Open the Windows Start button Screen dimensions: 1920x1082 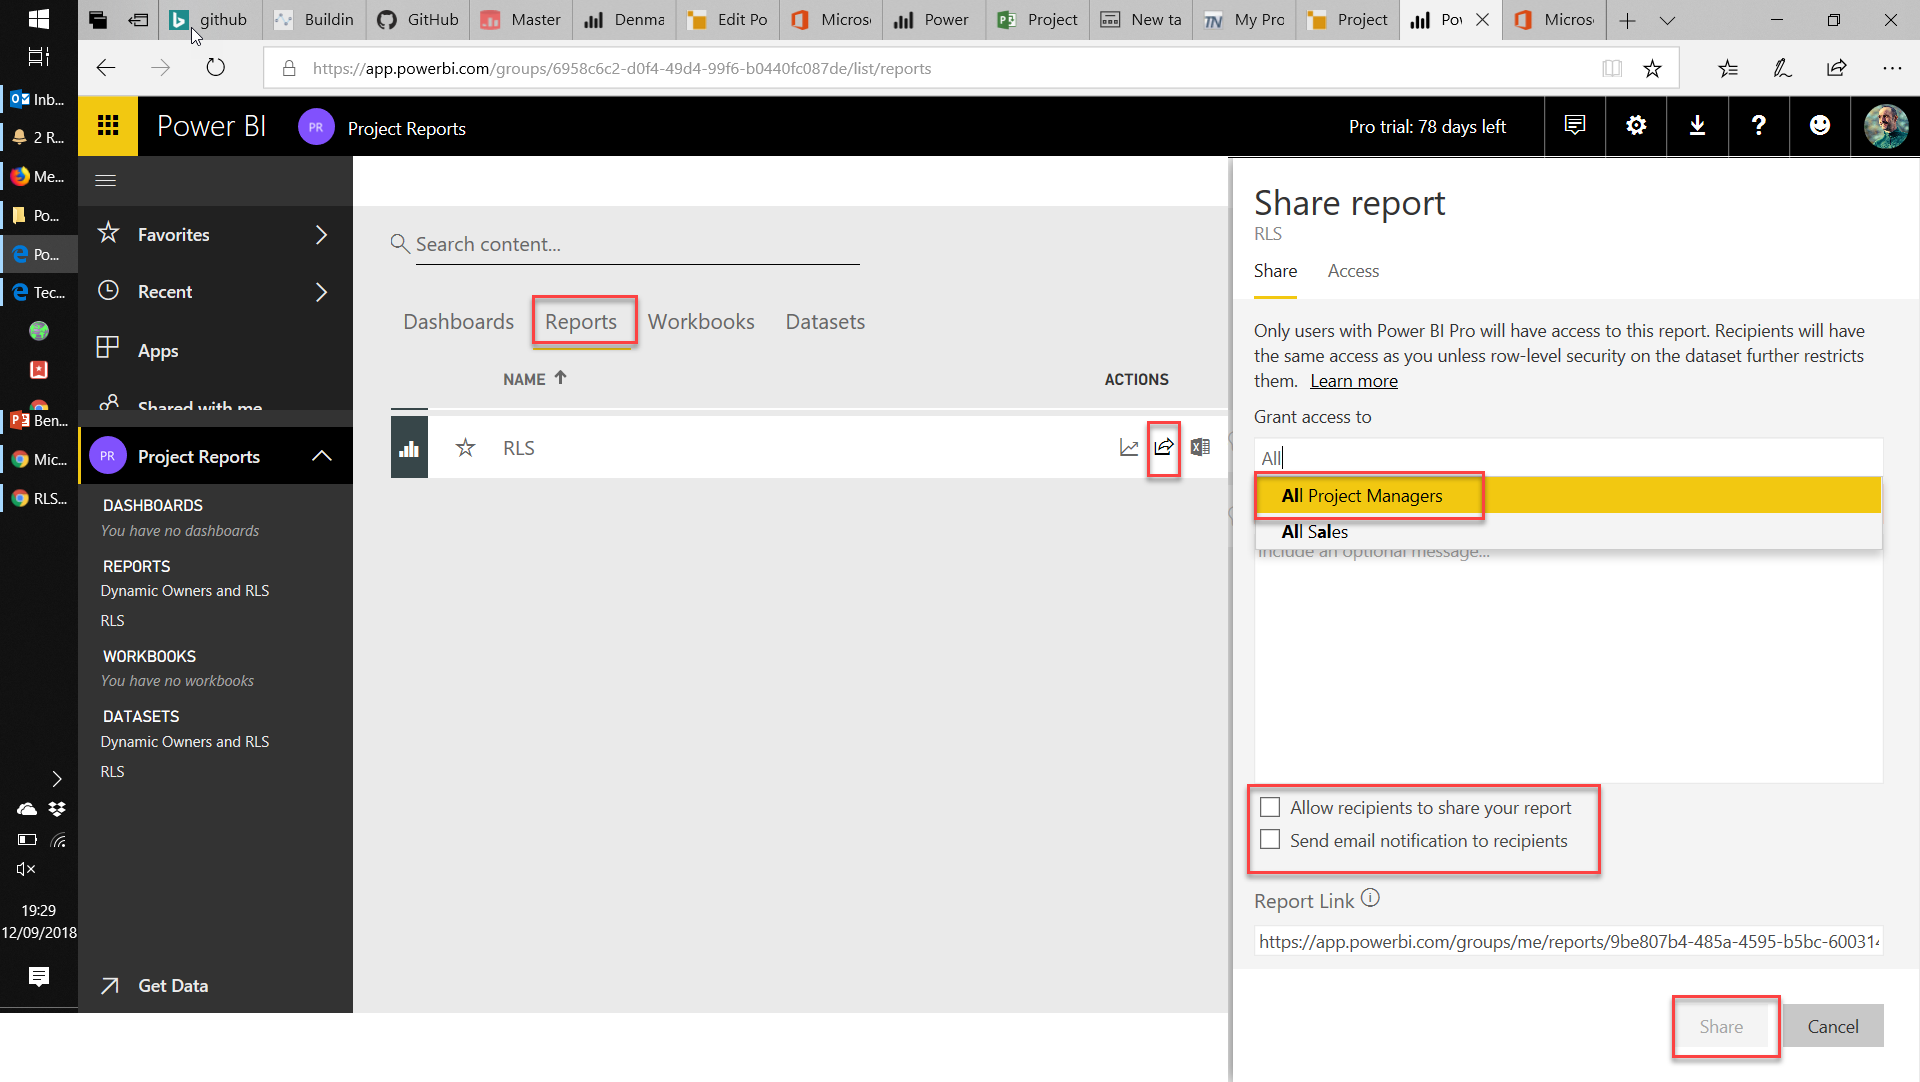click(39, 19)
